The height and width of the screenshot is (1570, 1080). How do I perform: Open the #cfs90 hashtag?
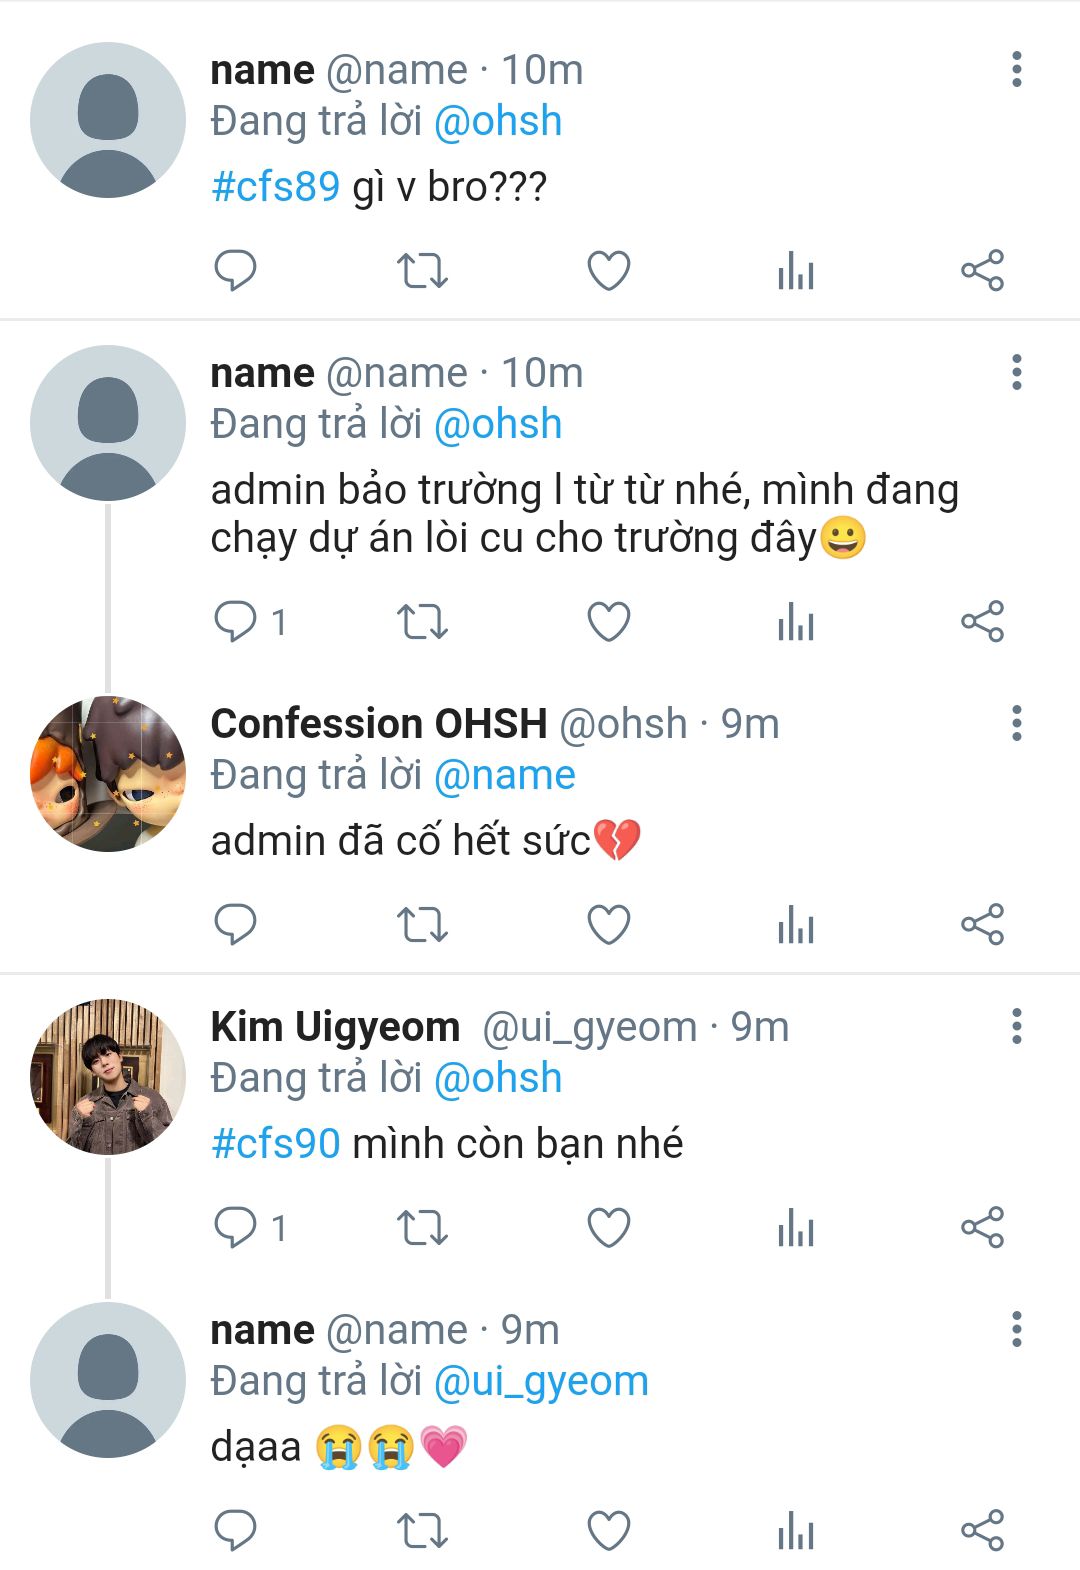pos(276,1143)
